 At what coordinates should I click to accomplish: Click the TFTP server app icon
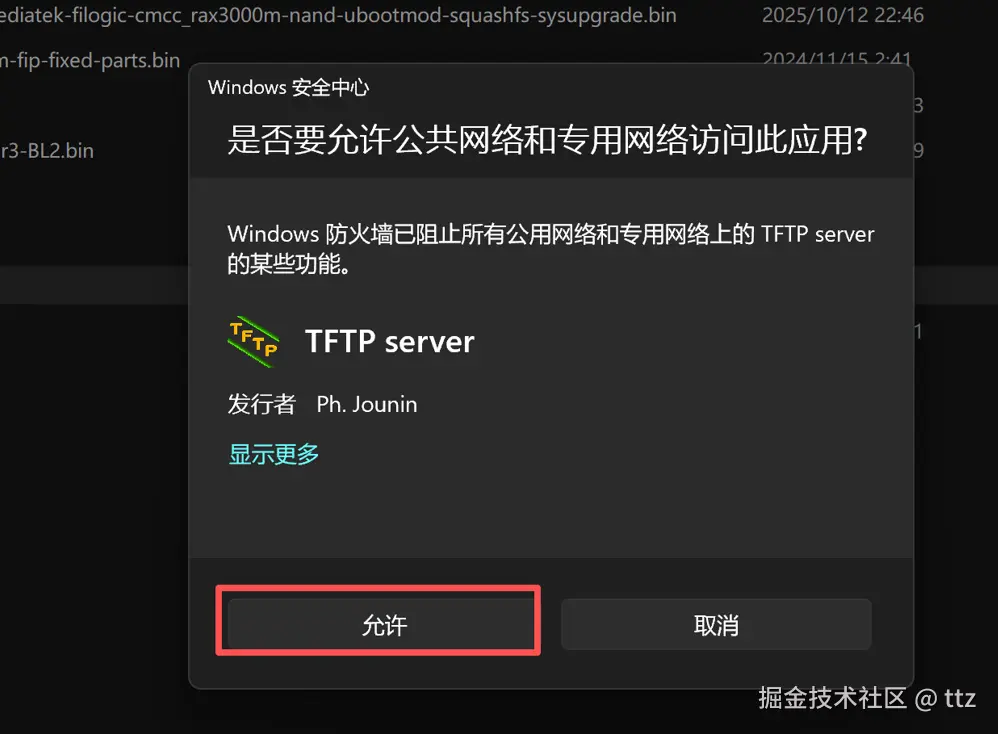tap(253, 341)
